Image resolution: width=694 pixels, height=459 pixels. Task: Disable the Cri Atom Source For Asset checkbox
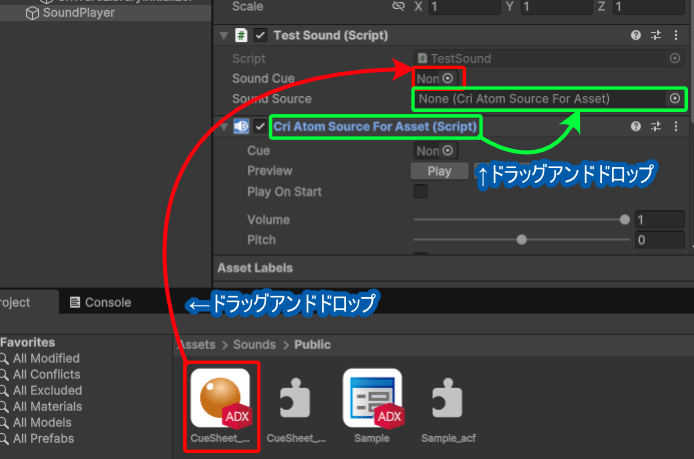tap(260, 127)
